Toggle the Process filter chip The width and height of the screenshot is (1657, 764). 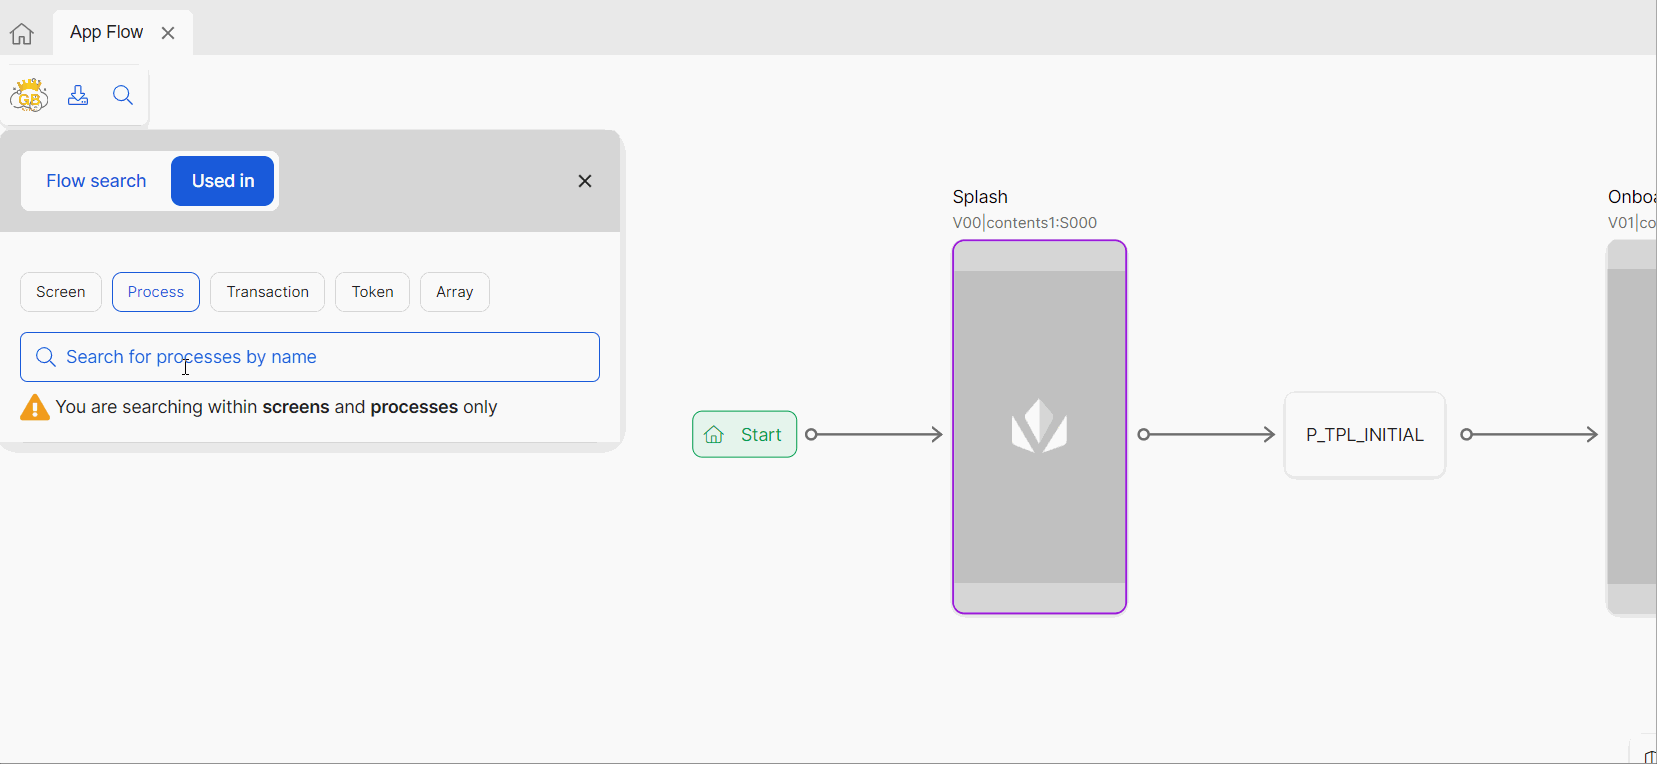coord(156,292)
